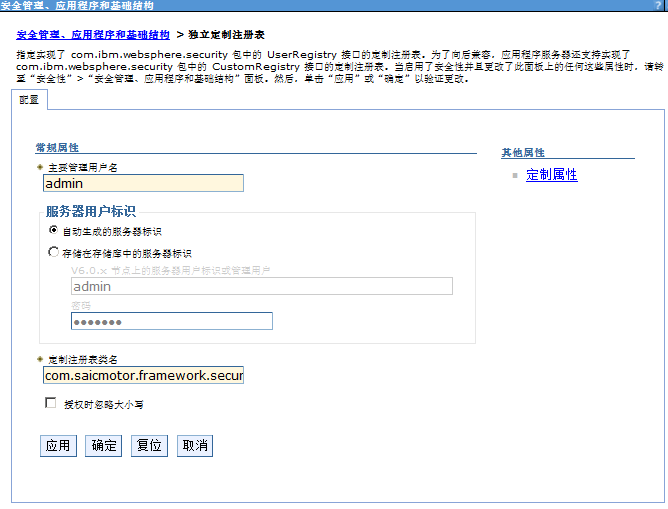668x509 pixels.
Task: Click the 复位 button
Action: [149, 446]
